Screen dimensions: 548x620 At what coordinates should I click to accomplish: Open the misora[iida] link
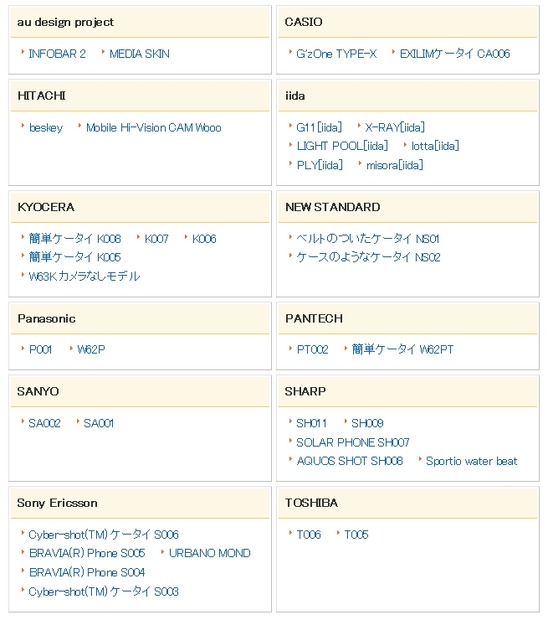tap(395, 165)
